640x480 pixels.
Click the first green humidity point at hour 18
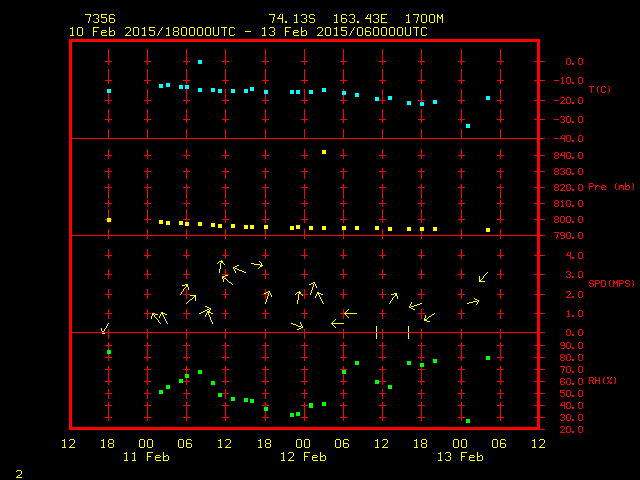pos(109,352)
